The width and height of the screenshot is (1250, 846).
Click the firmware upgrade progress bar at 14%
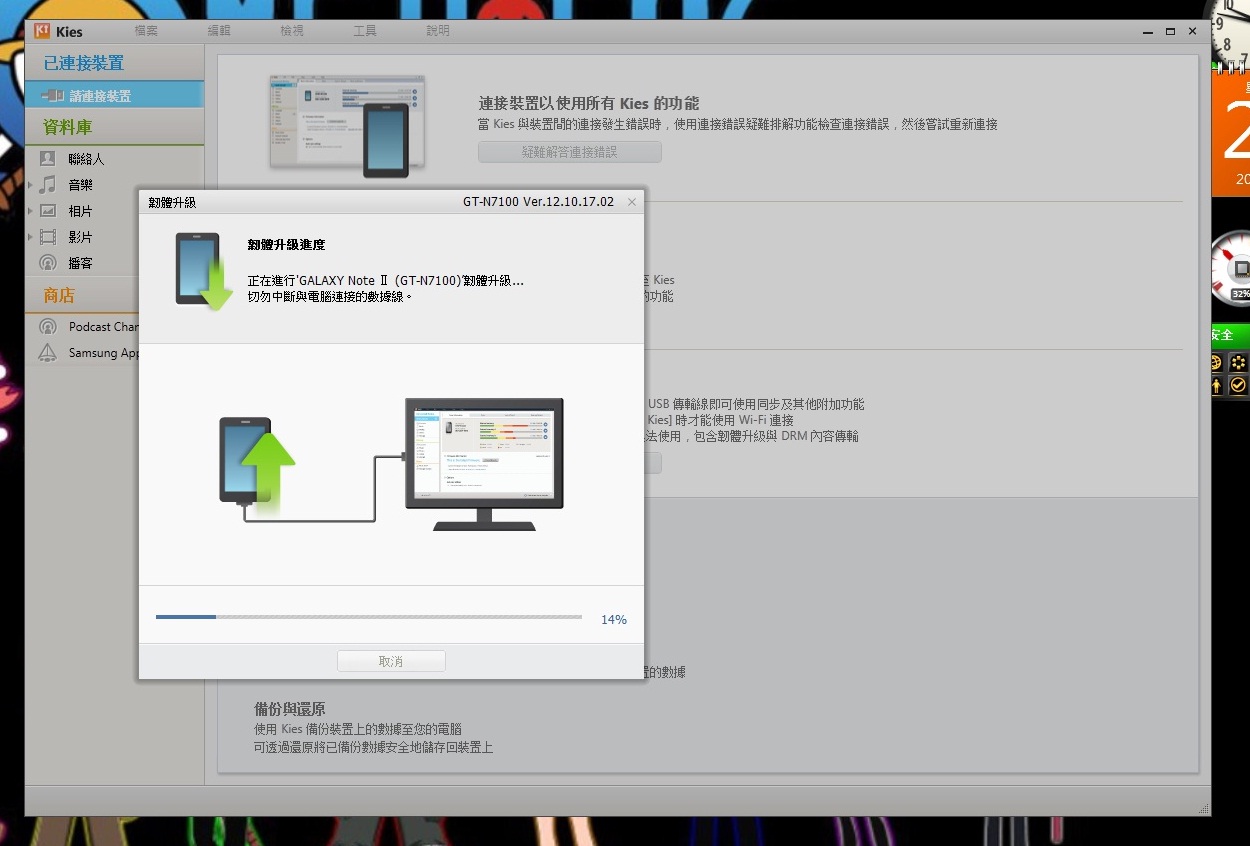(368, 617)
